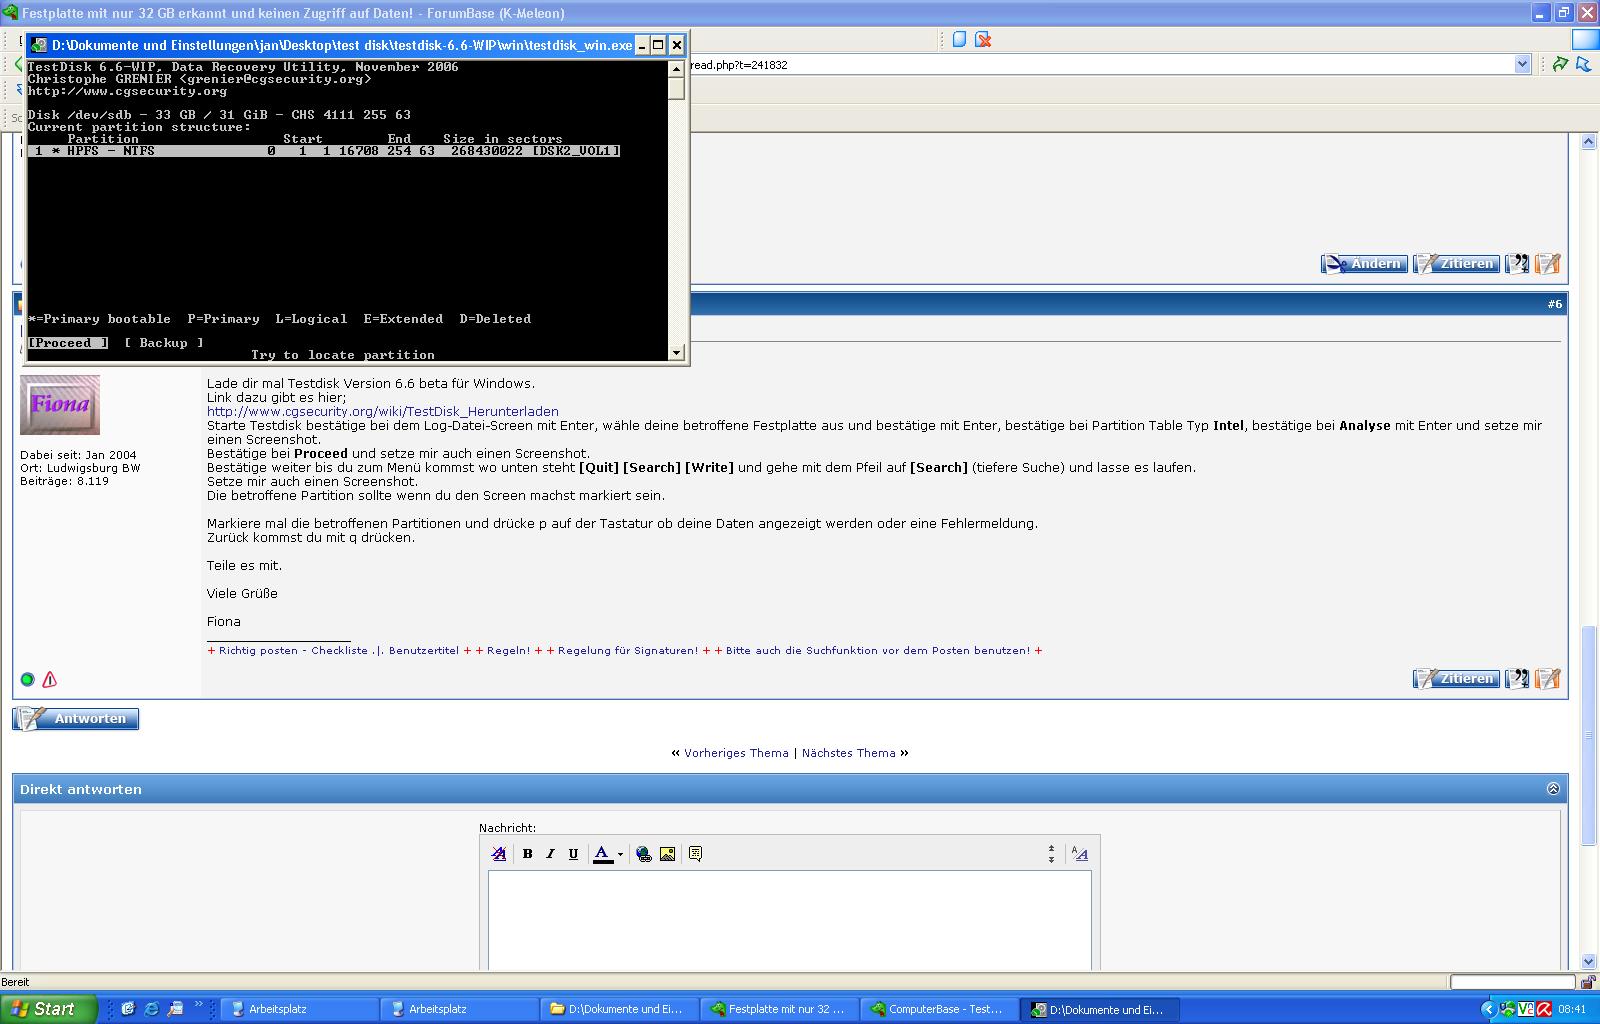Toggle bold formatting in reply editor
Image resolution: width=1600 pixels, height=1024 pixels.
(527, 853)
